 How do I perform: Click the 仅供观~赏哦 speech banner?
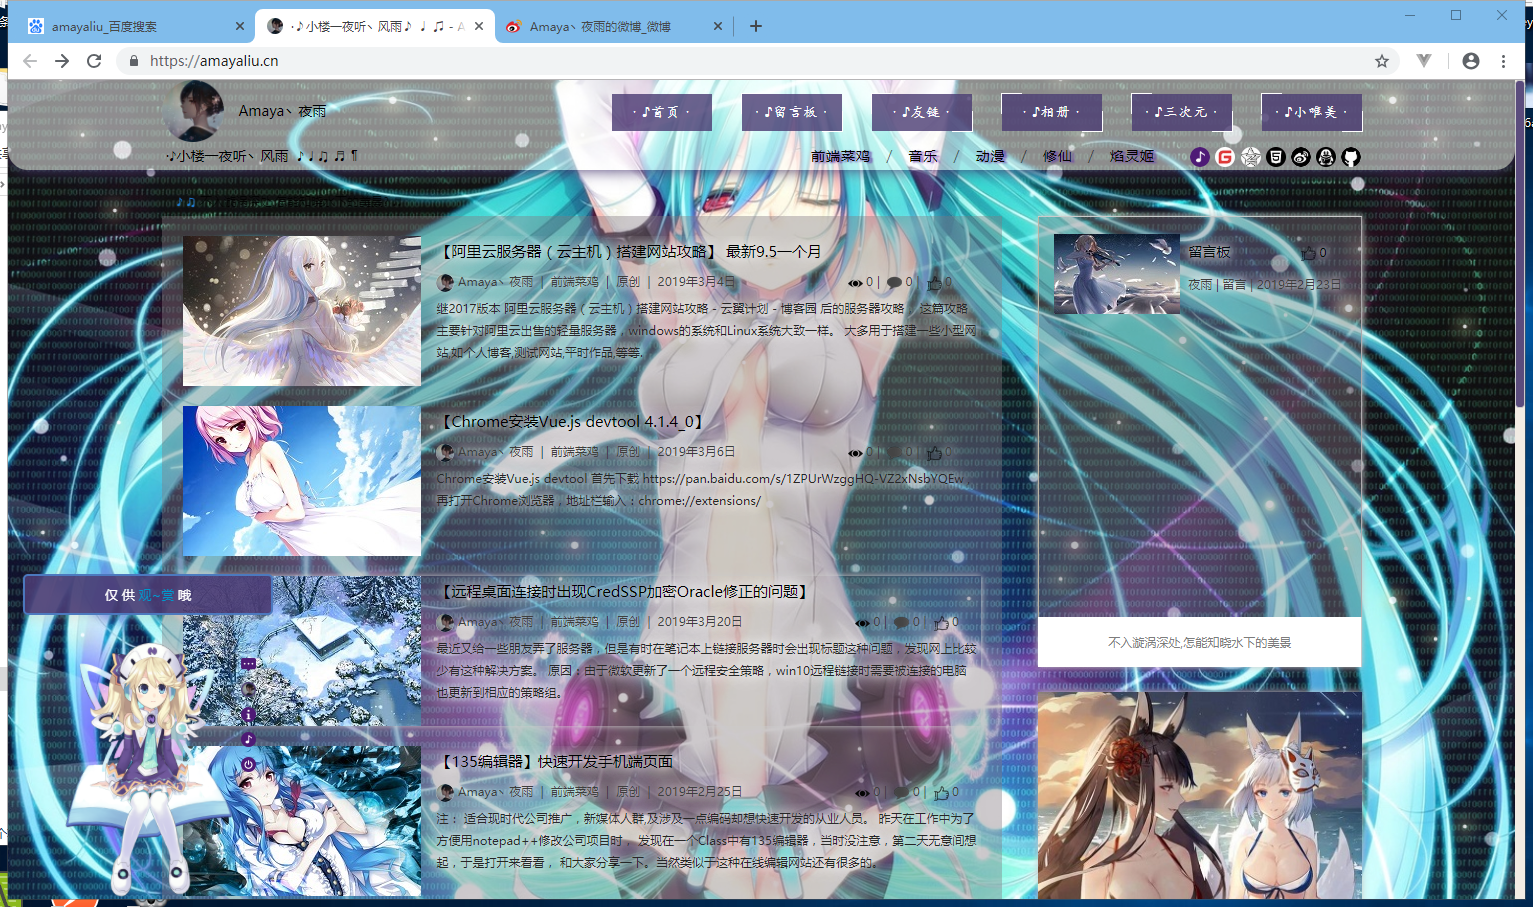pyautogui.click(x=148, y=595)
